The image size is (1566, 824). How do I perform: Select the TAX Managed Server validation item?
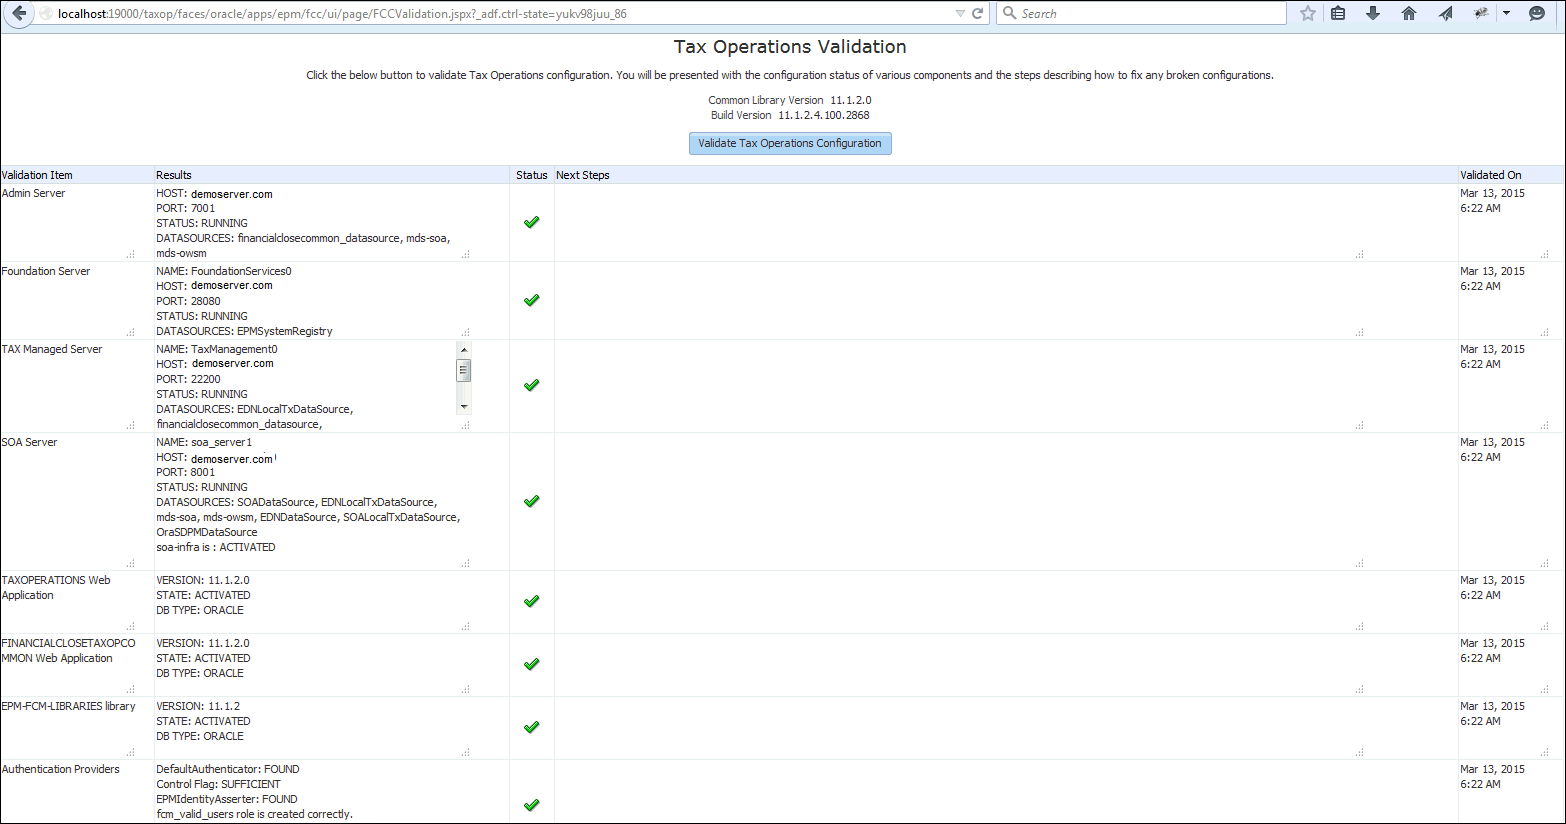(x=52, y=349)
